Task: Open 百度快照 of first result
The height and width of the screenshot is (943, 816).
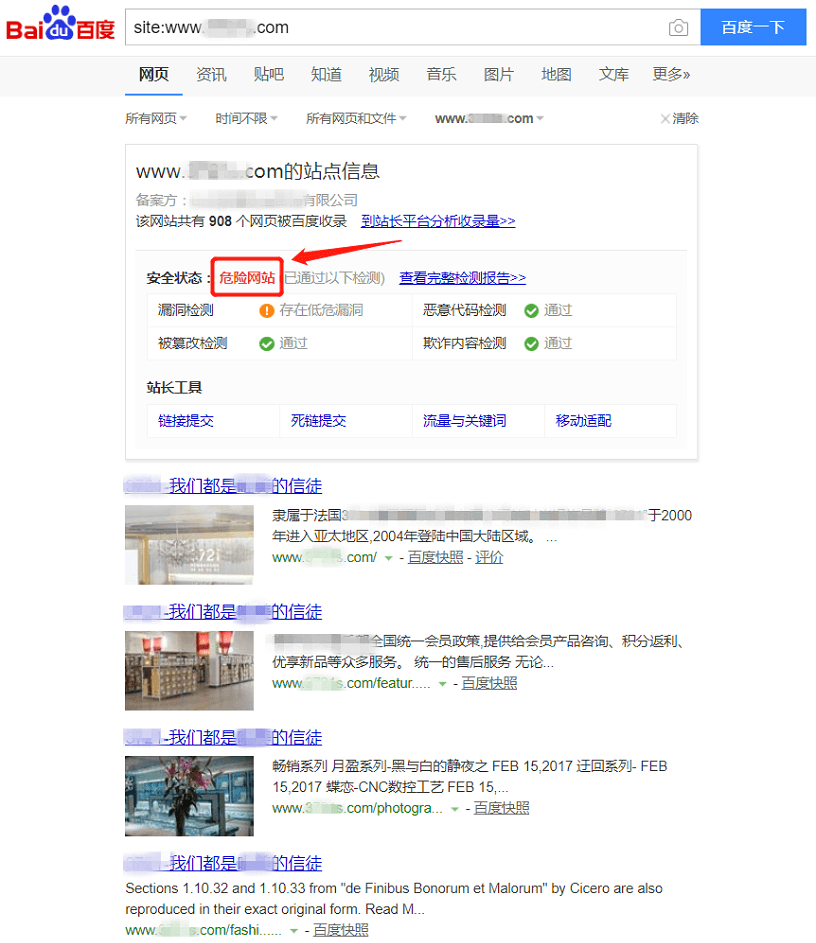Action: point(435,558)
